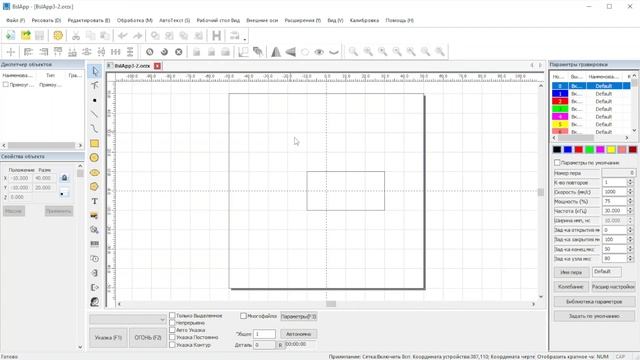Toggle the size lock icon
Screen dimensions: 640x360
point(64,178)
